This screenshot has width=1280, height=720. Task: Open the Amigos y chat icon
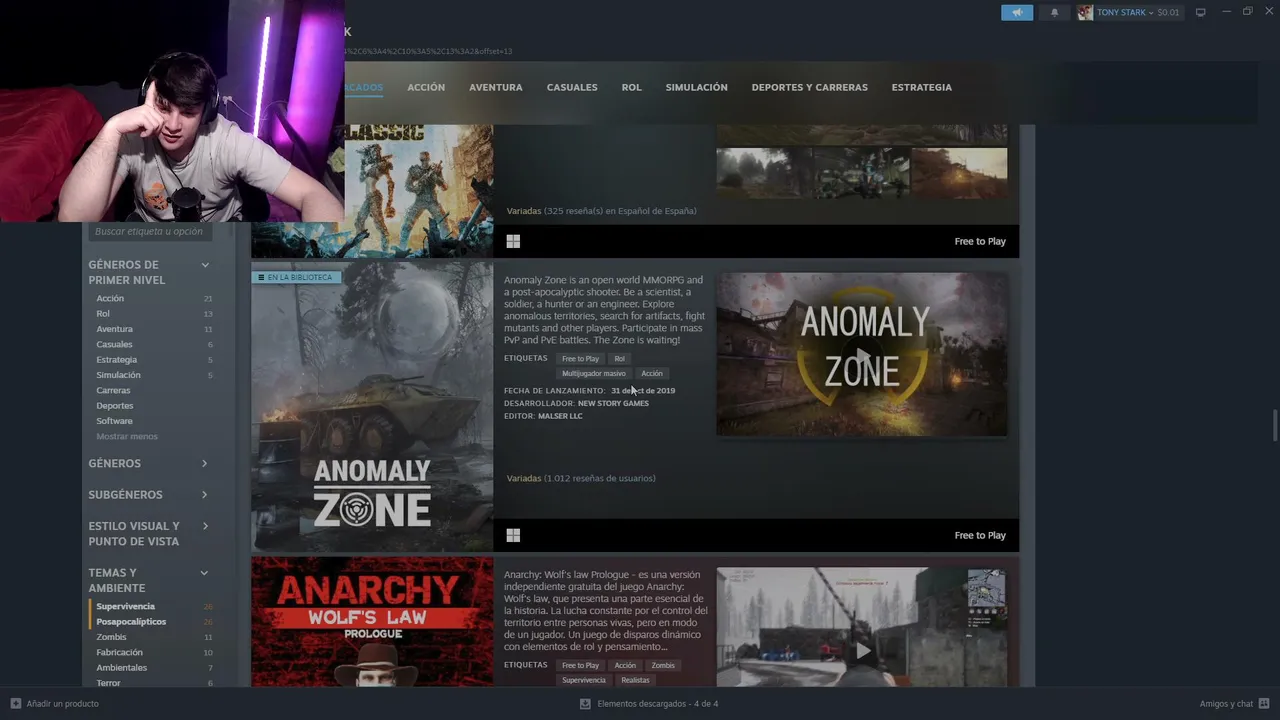(x=1264, y=703)
